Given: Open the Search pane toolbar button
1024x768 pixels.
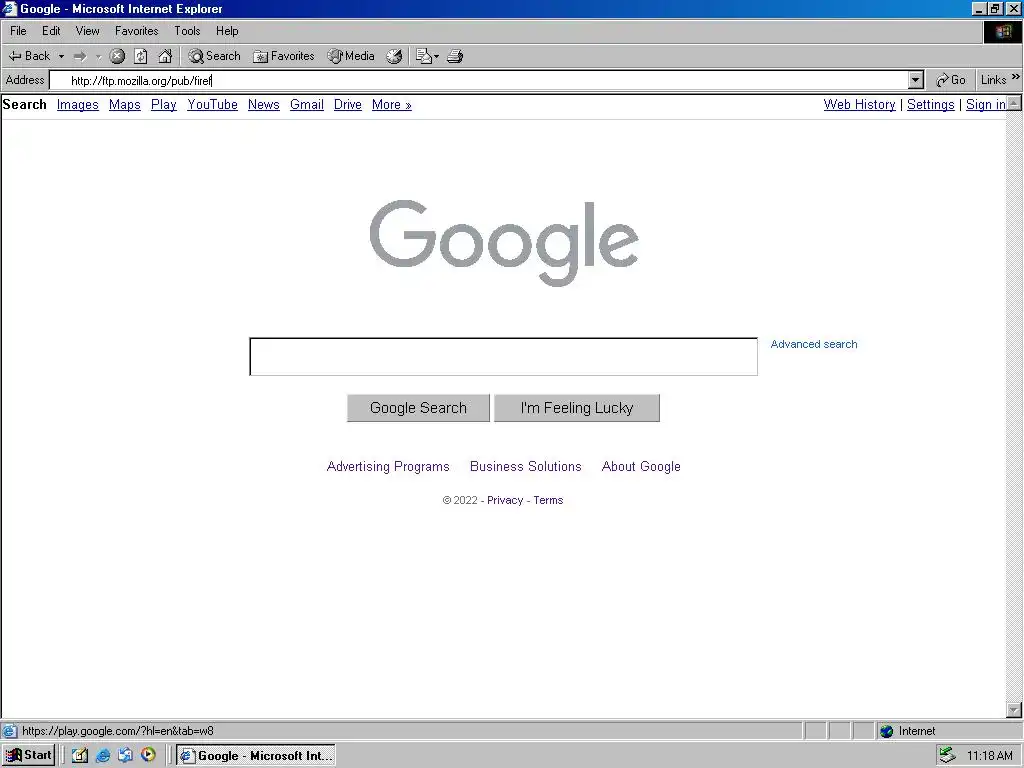Looking at the screenshot, I should pyautogui.click(x=214, y=56).
